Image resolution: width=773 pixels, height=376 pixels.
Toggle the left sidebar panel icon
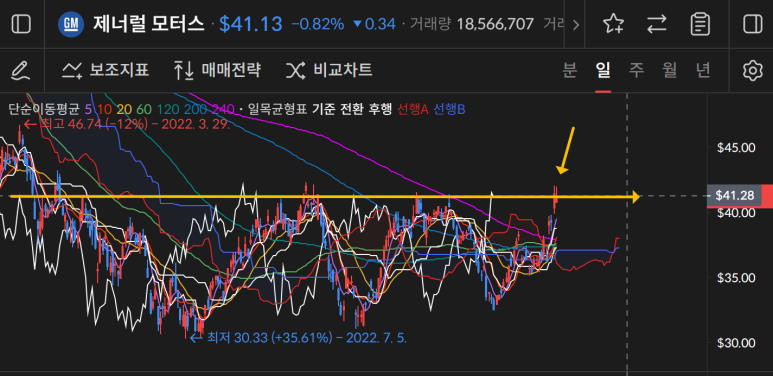[x=21, y=24]
